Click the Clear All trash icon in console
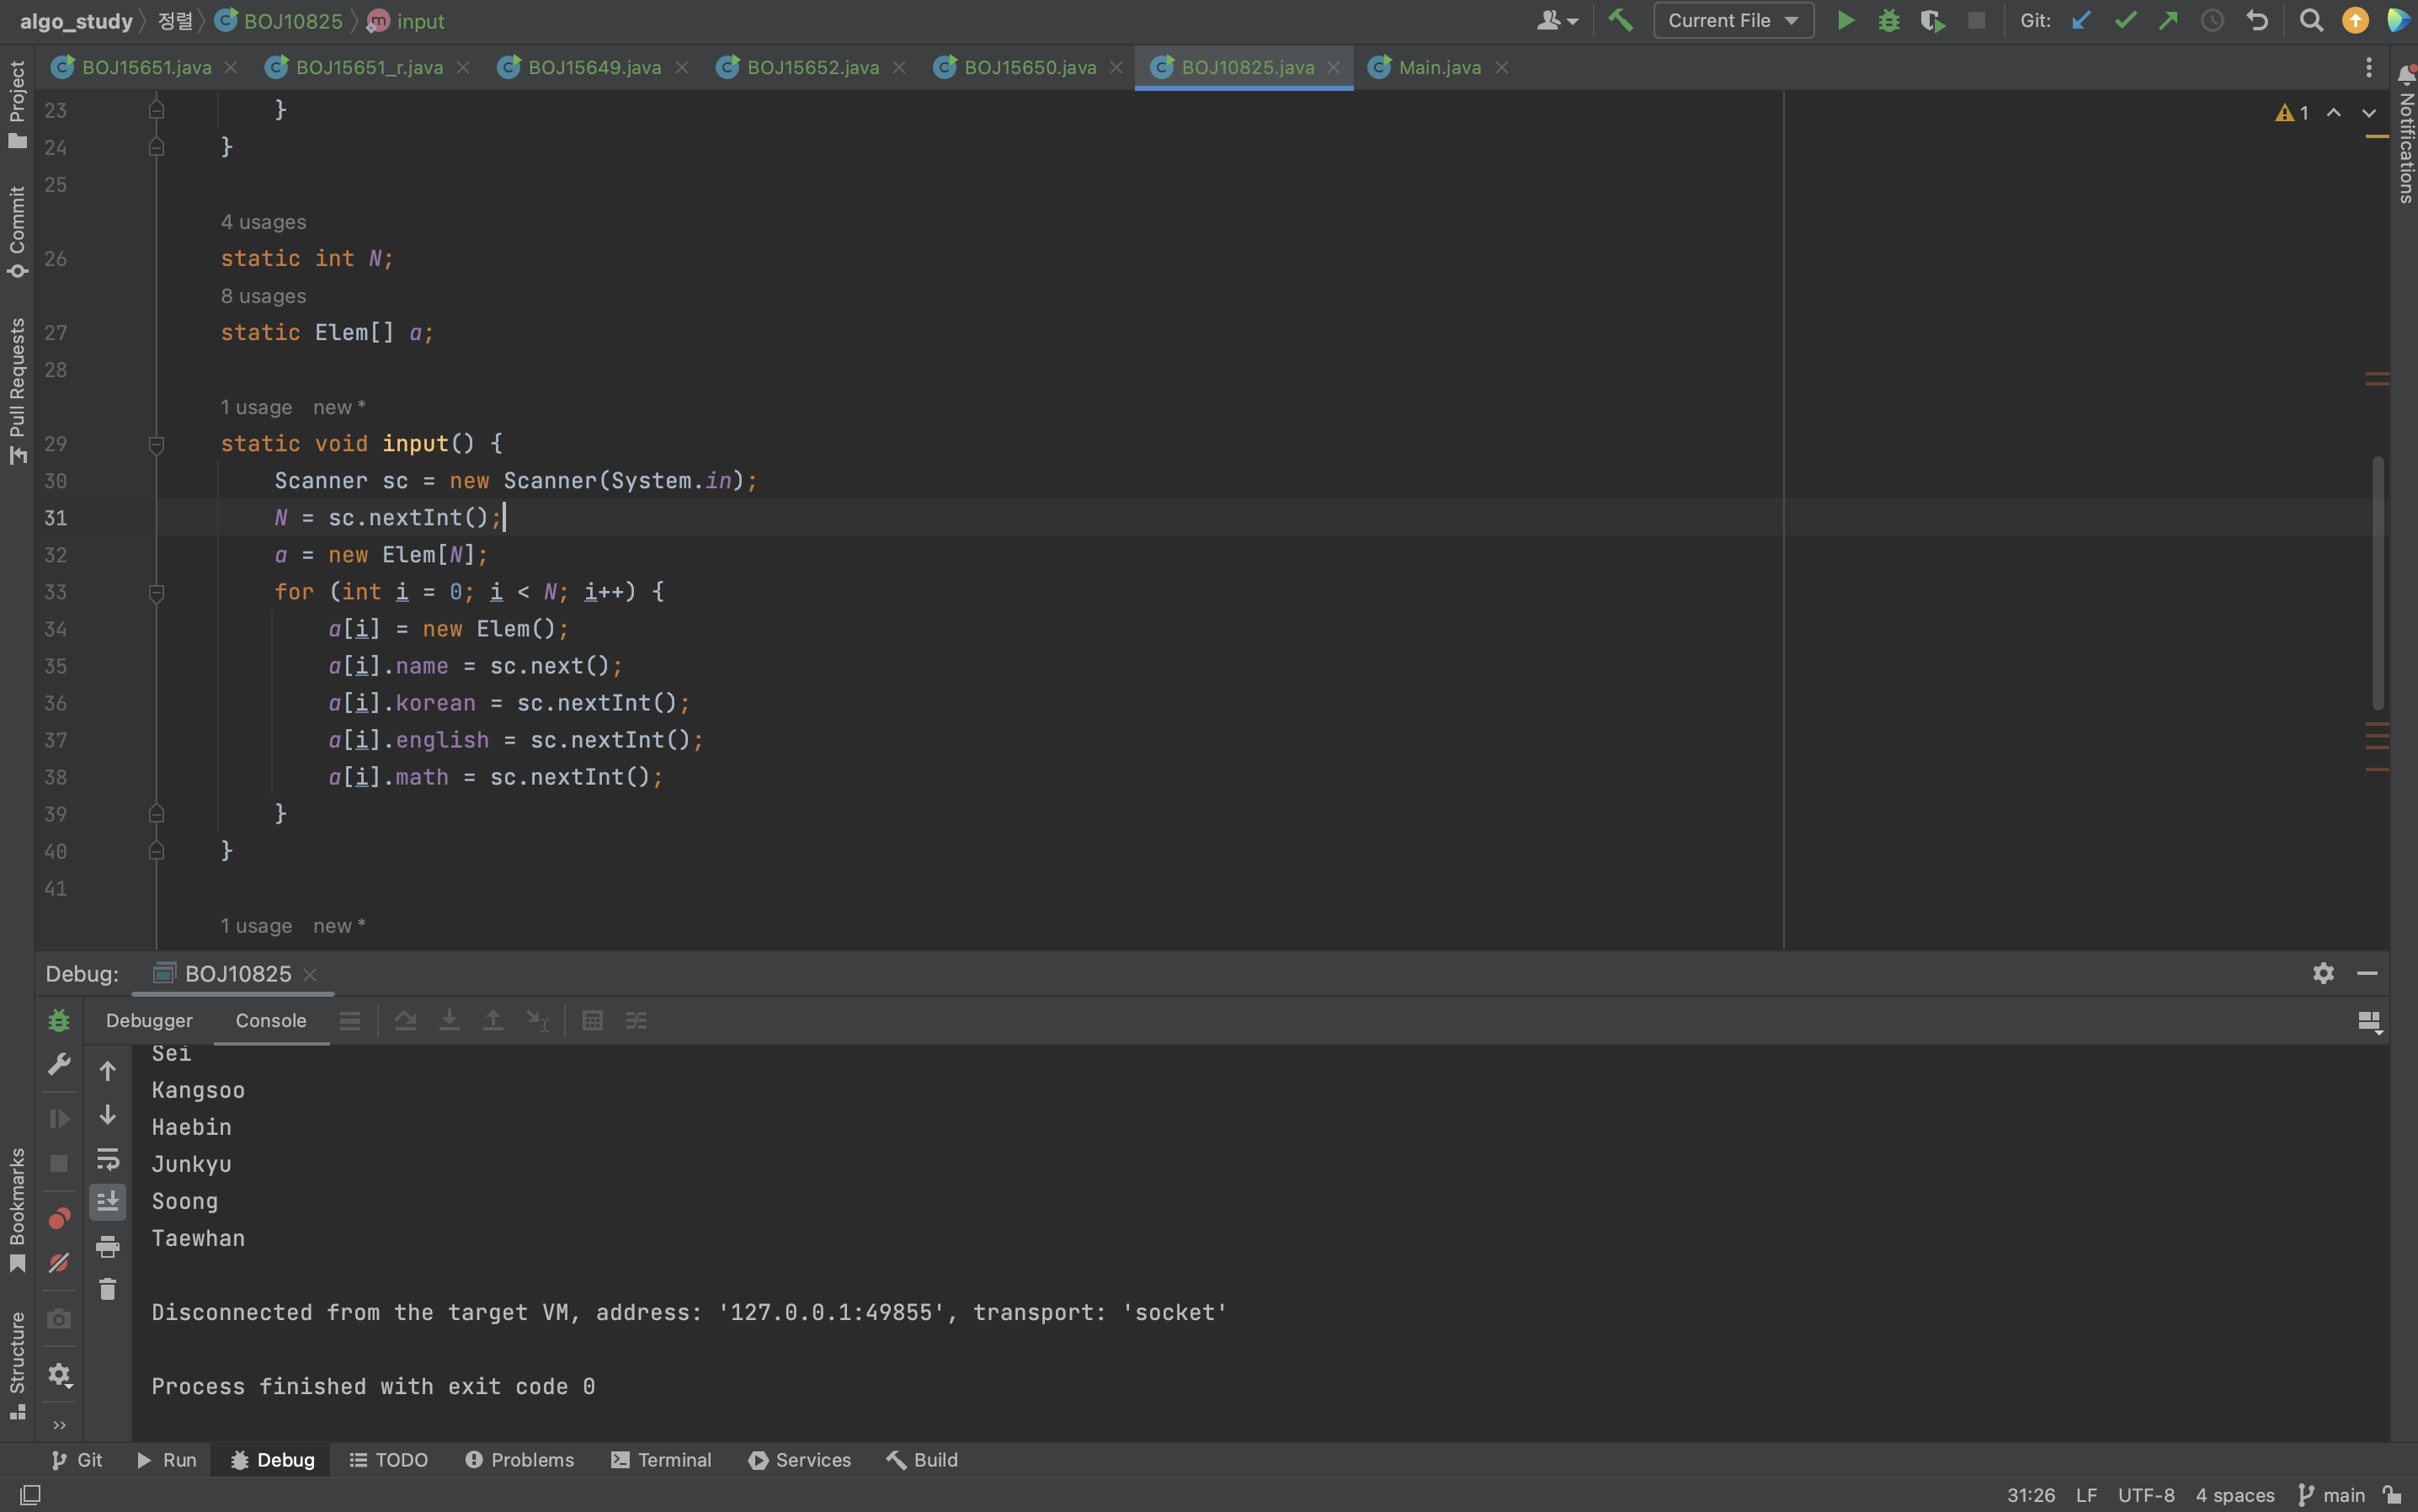Screen dimensions: 2418x1512 point(108,1290)
